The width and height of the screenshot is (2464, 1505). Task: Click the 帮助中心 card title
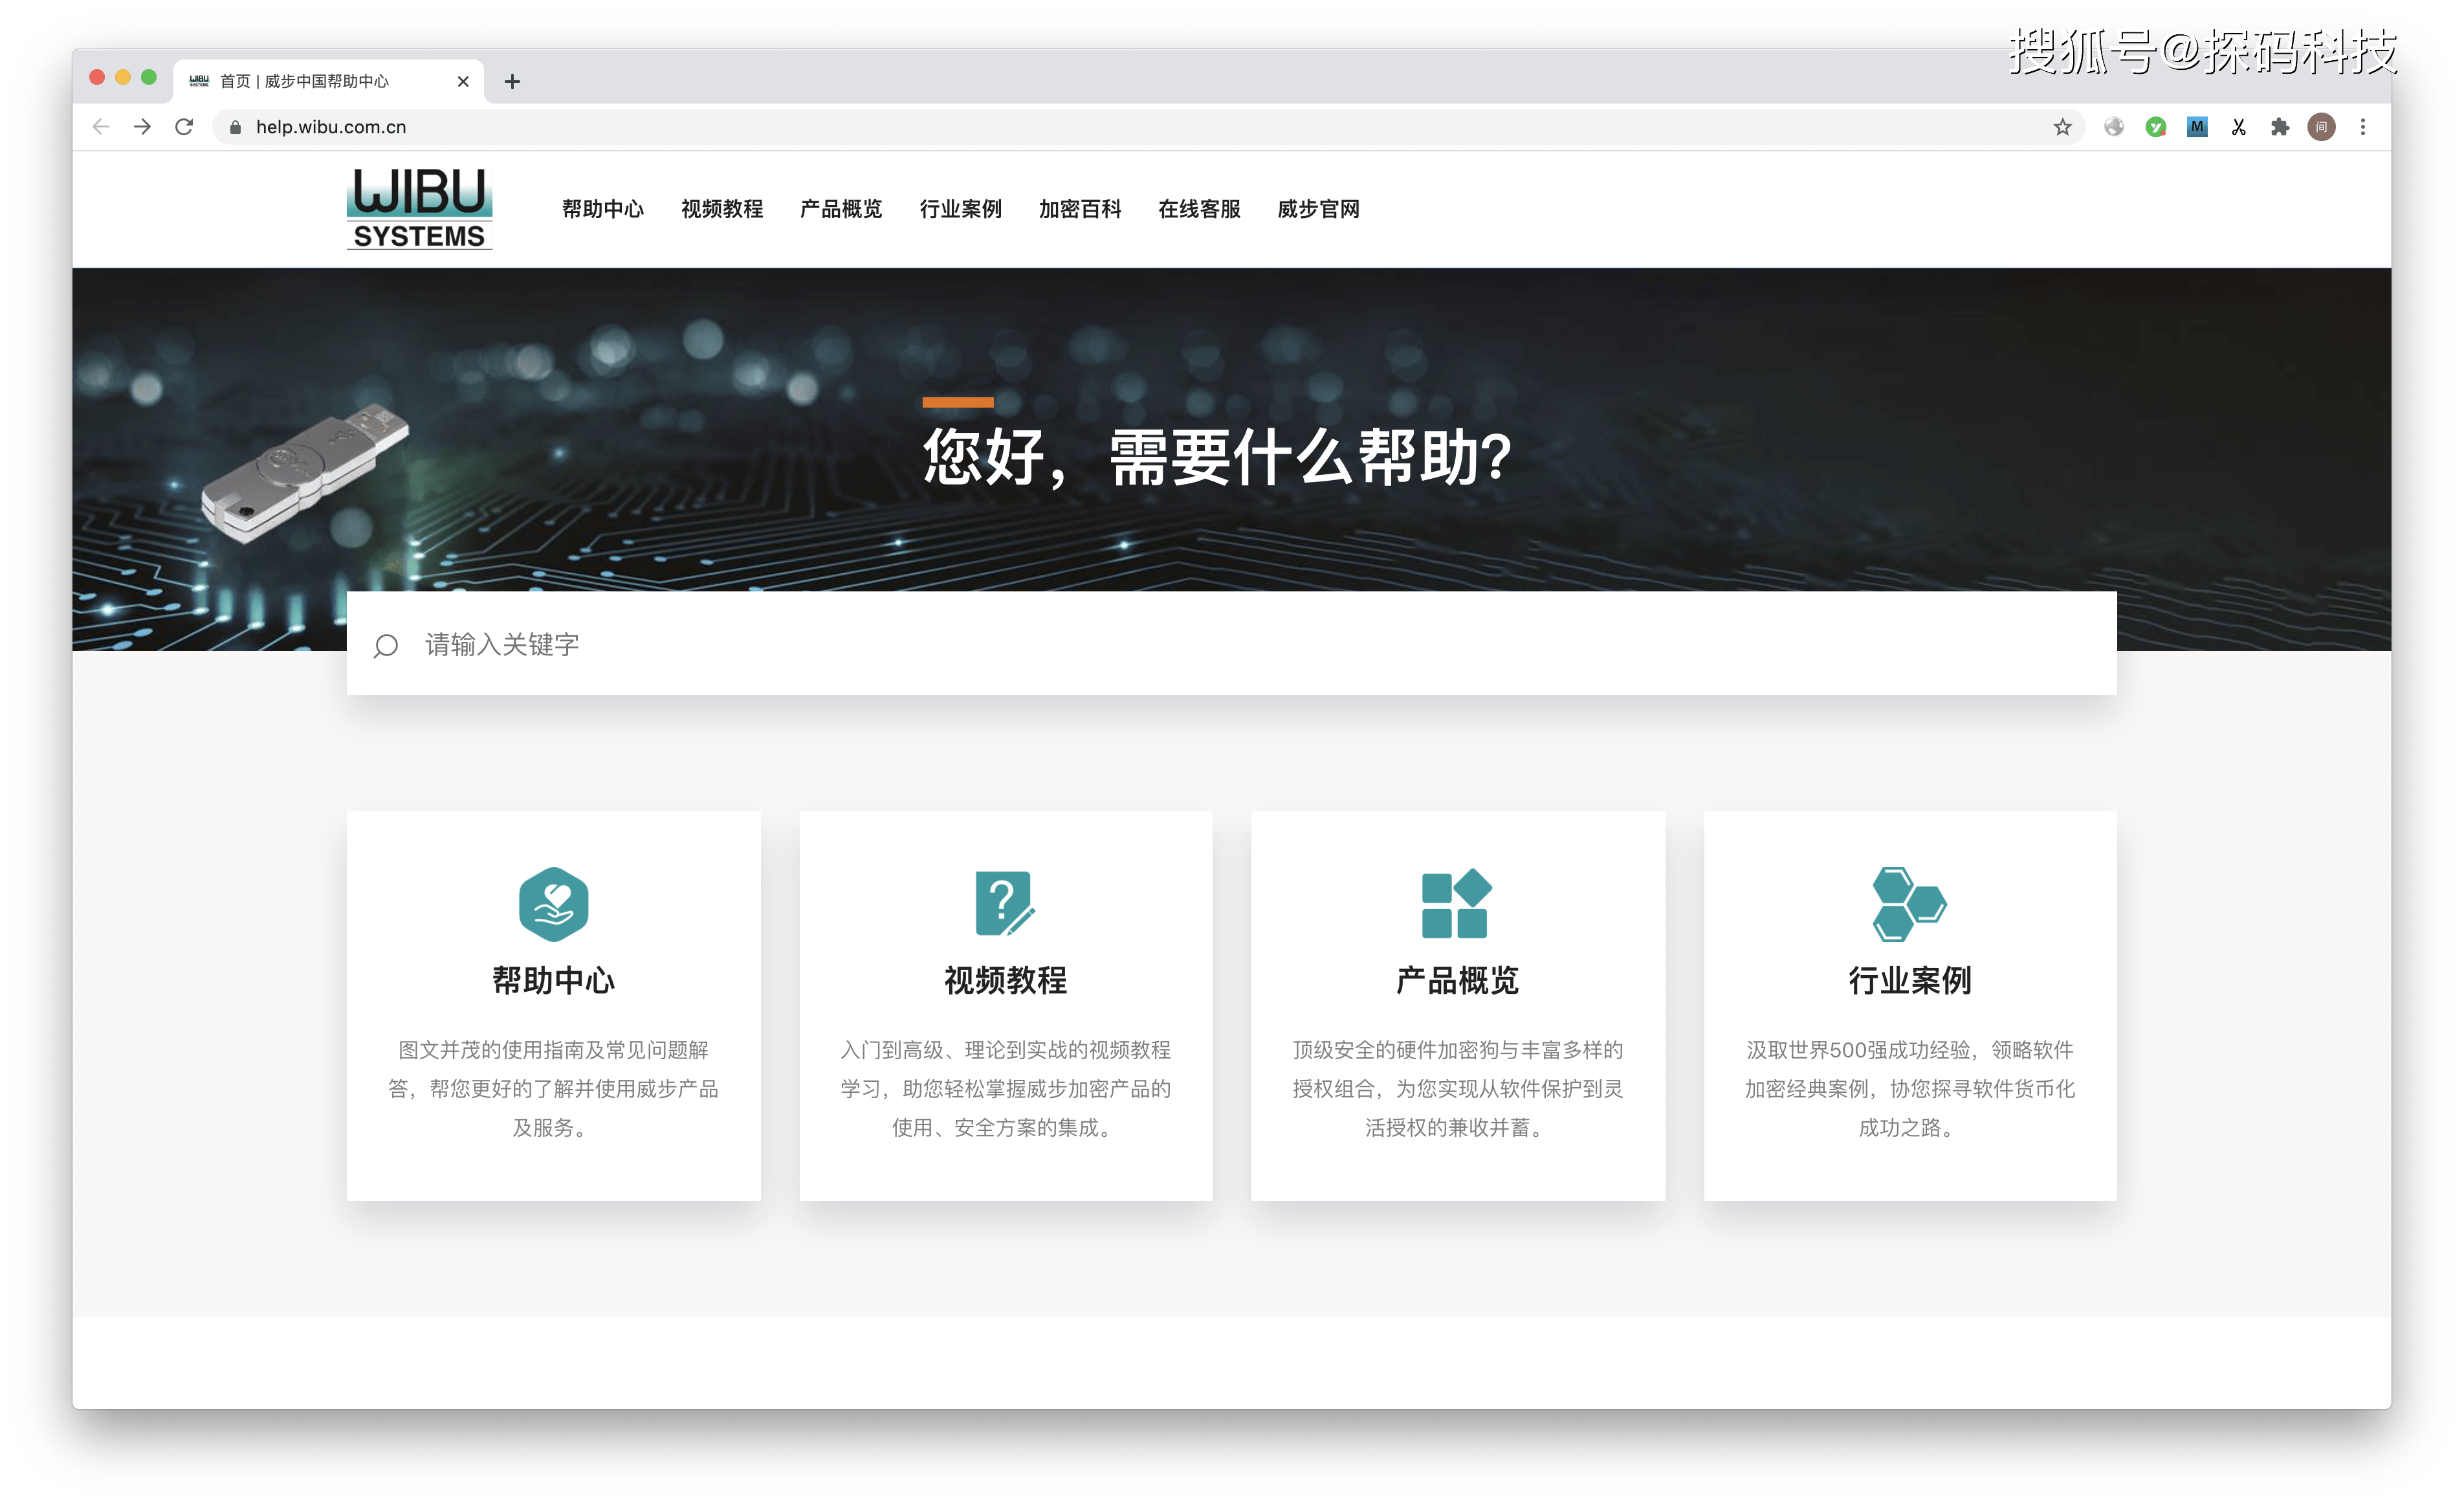click(553, 981)
